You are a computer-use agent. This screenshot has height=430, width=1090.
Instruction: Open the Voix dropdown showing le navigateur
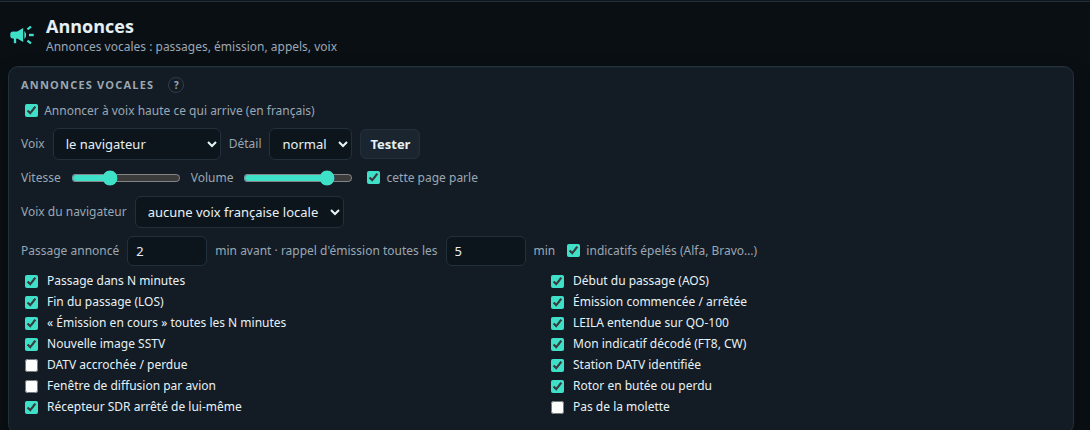tap(137, 144)
